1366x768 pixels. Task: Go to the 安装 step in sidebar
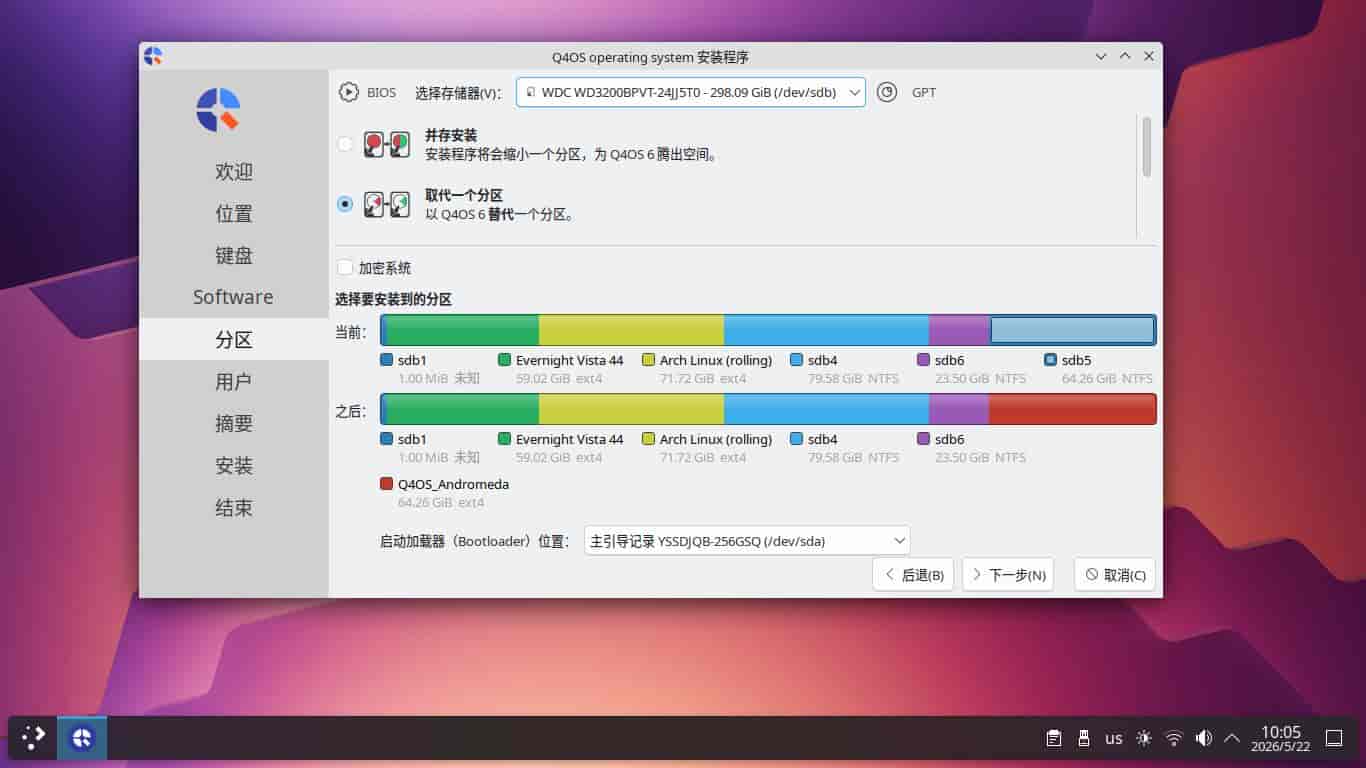pos(234,465)
